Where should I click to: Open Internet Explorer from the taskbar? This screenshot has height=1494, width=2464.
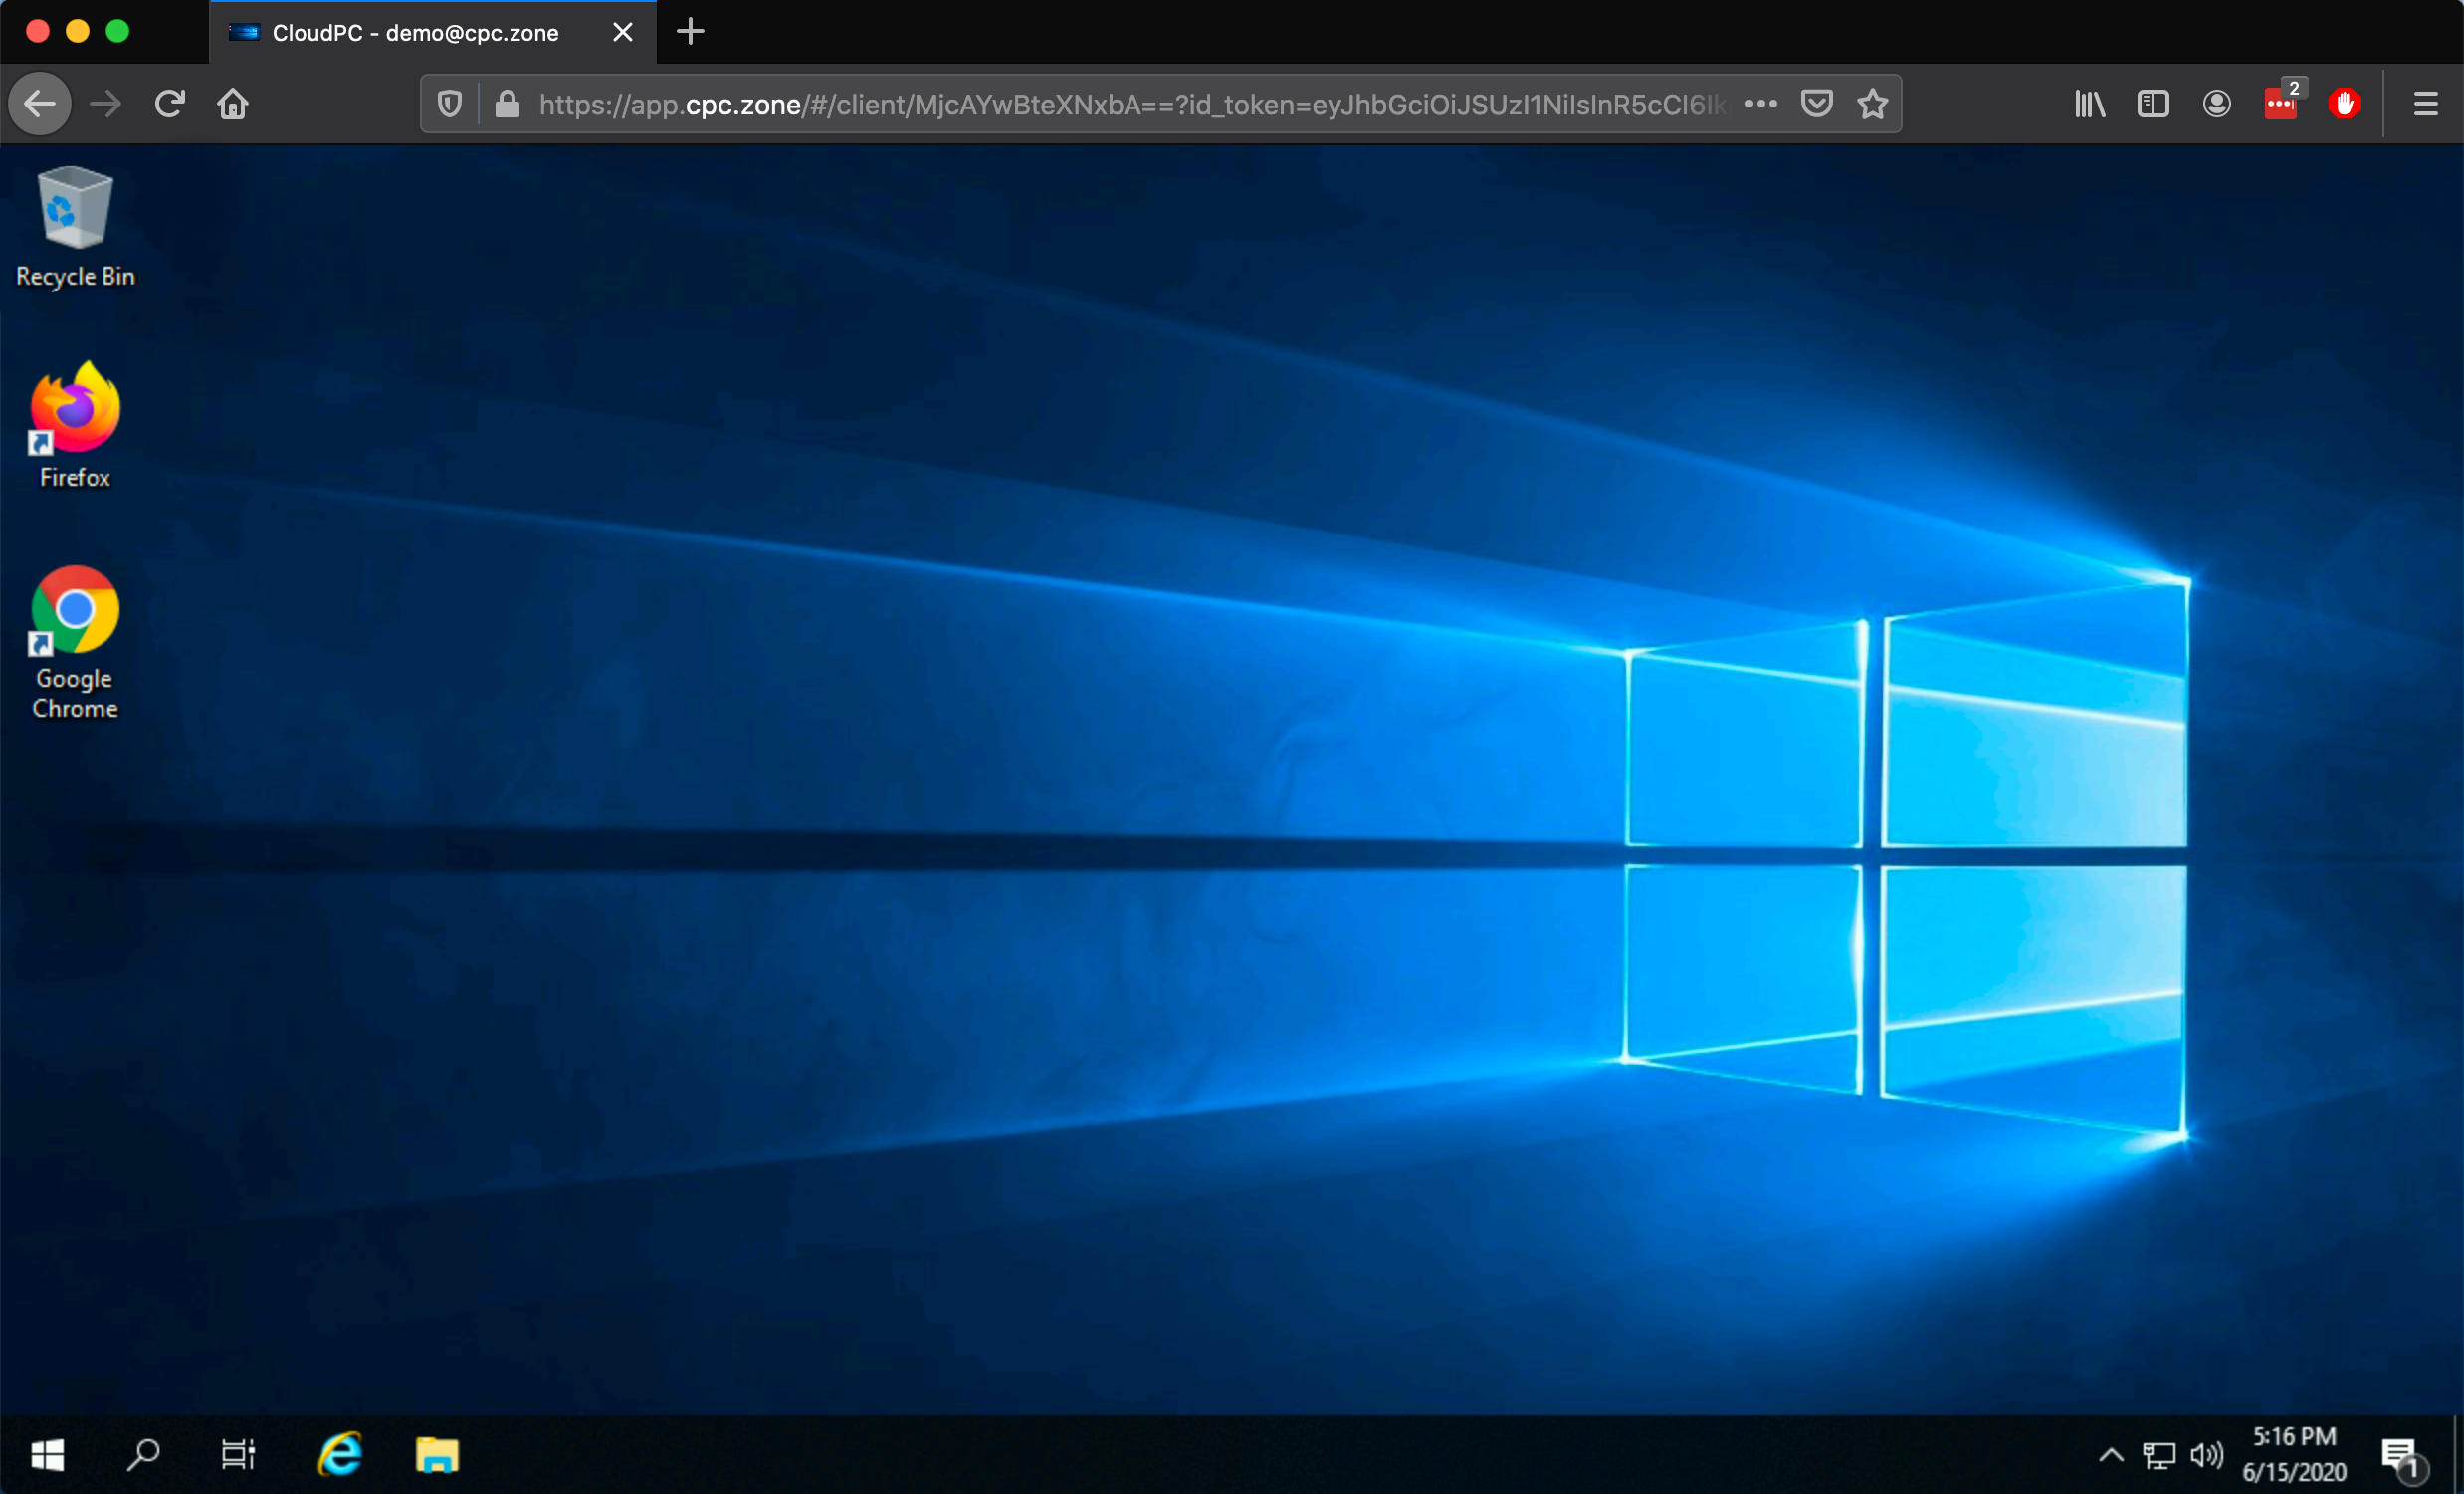(340, 1454)
